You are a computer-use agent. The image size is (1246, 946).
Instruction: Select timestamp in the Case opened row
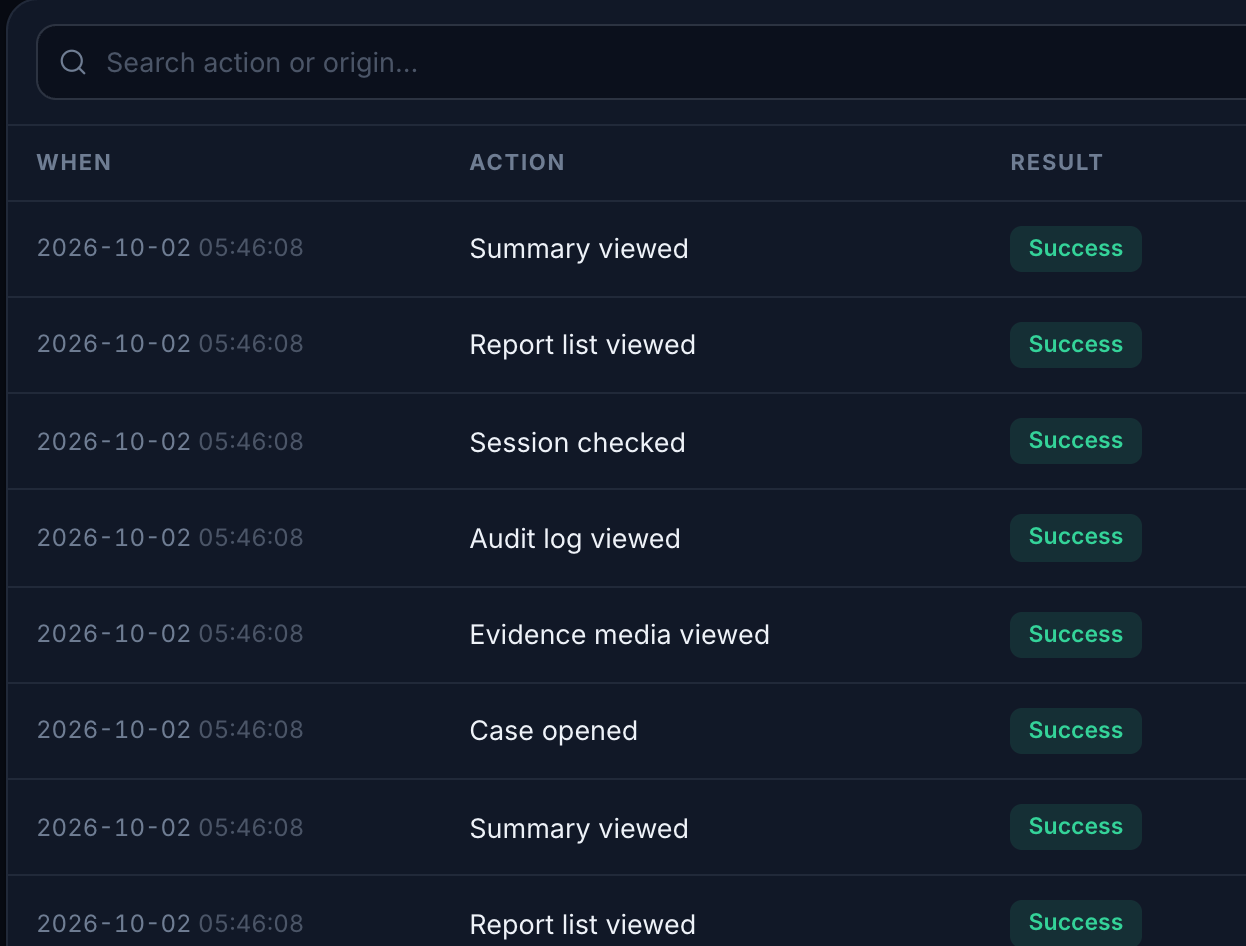[x=170, y=729]
